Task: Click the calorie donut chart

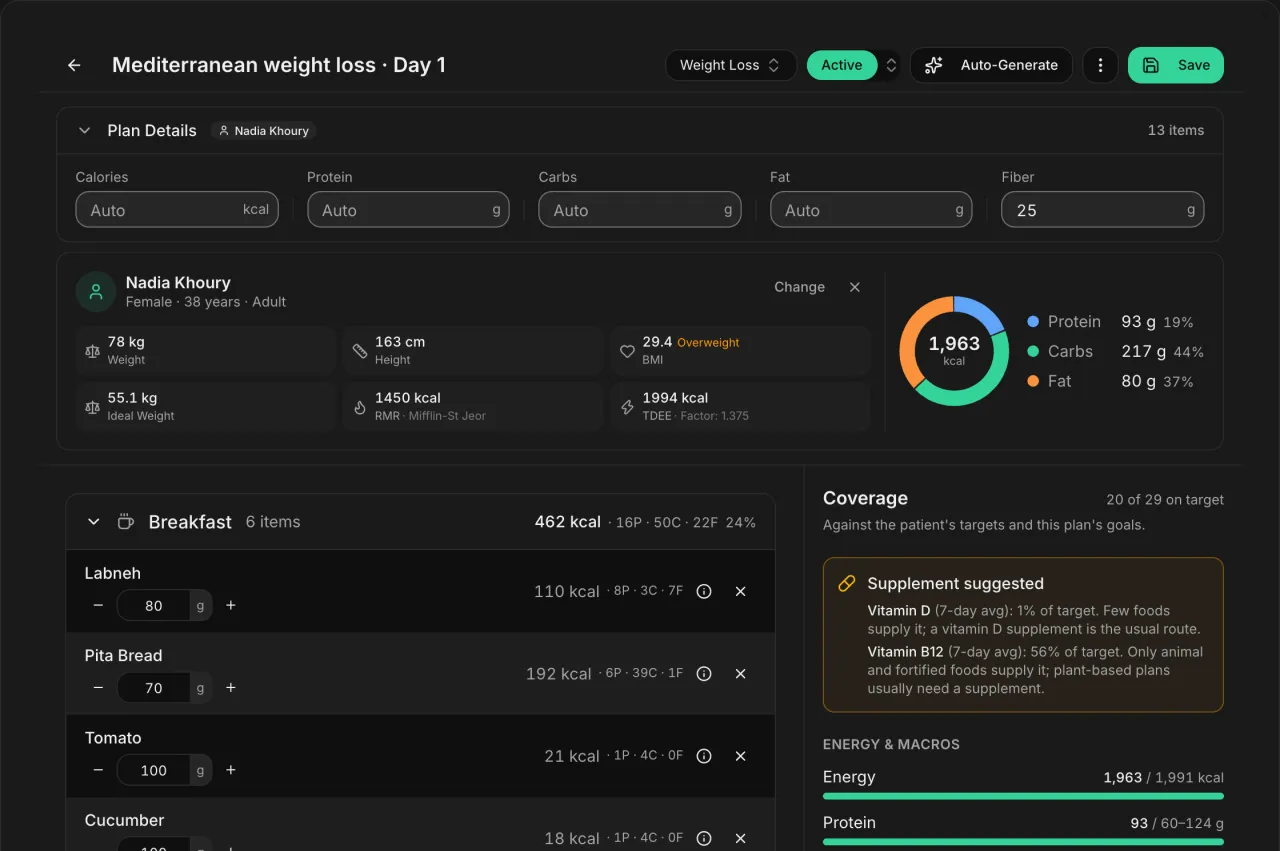Action: 954,351
